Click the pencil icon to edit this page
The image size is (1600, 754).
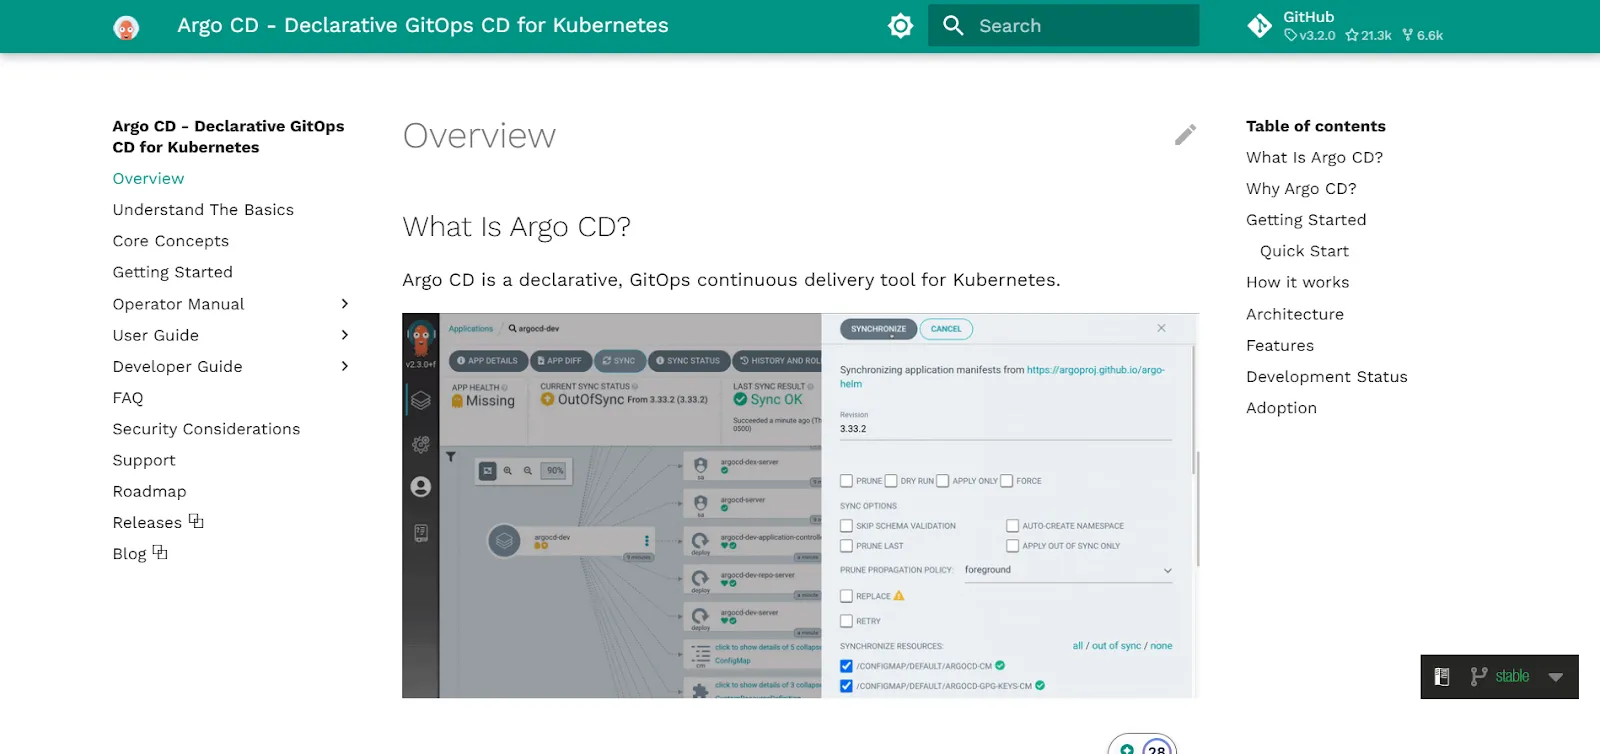(1185, 135)
